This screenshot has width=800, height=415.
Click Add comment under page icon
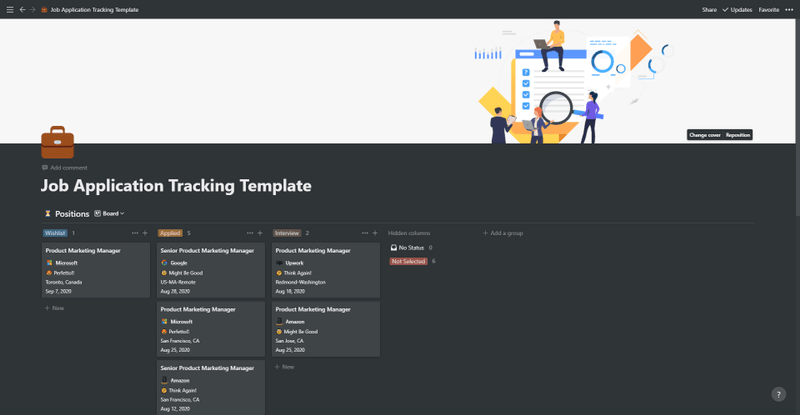65,168
